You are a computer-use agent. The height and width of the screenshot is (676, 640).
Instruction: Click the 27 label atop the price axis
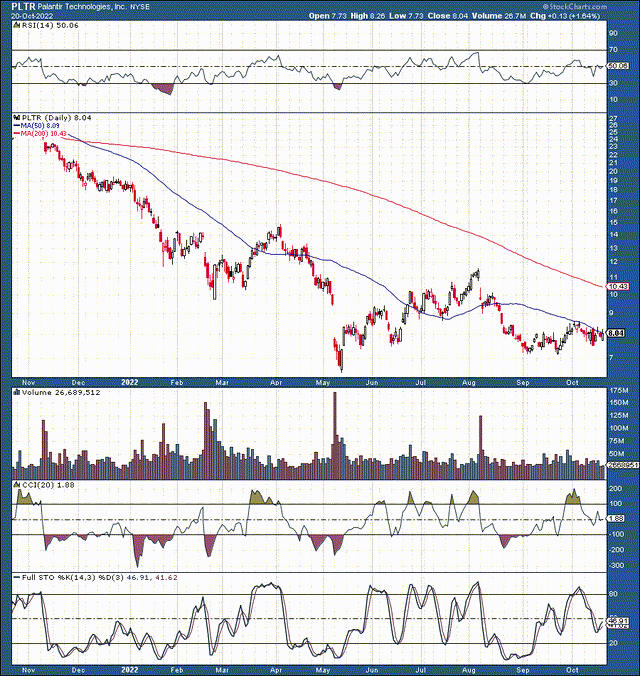tap(614, 118)
